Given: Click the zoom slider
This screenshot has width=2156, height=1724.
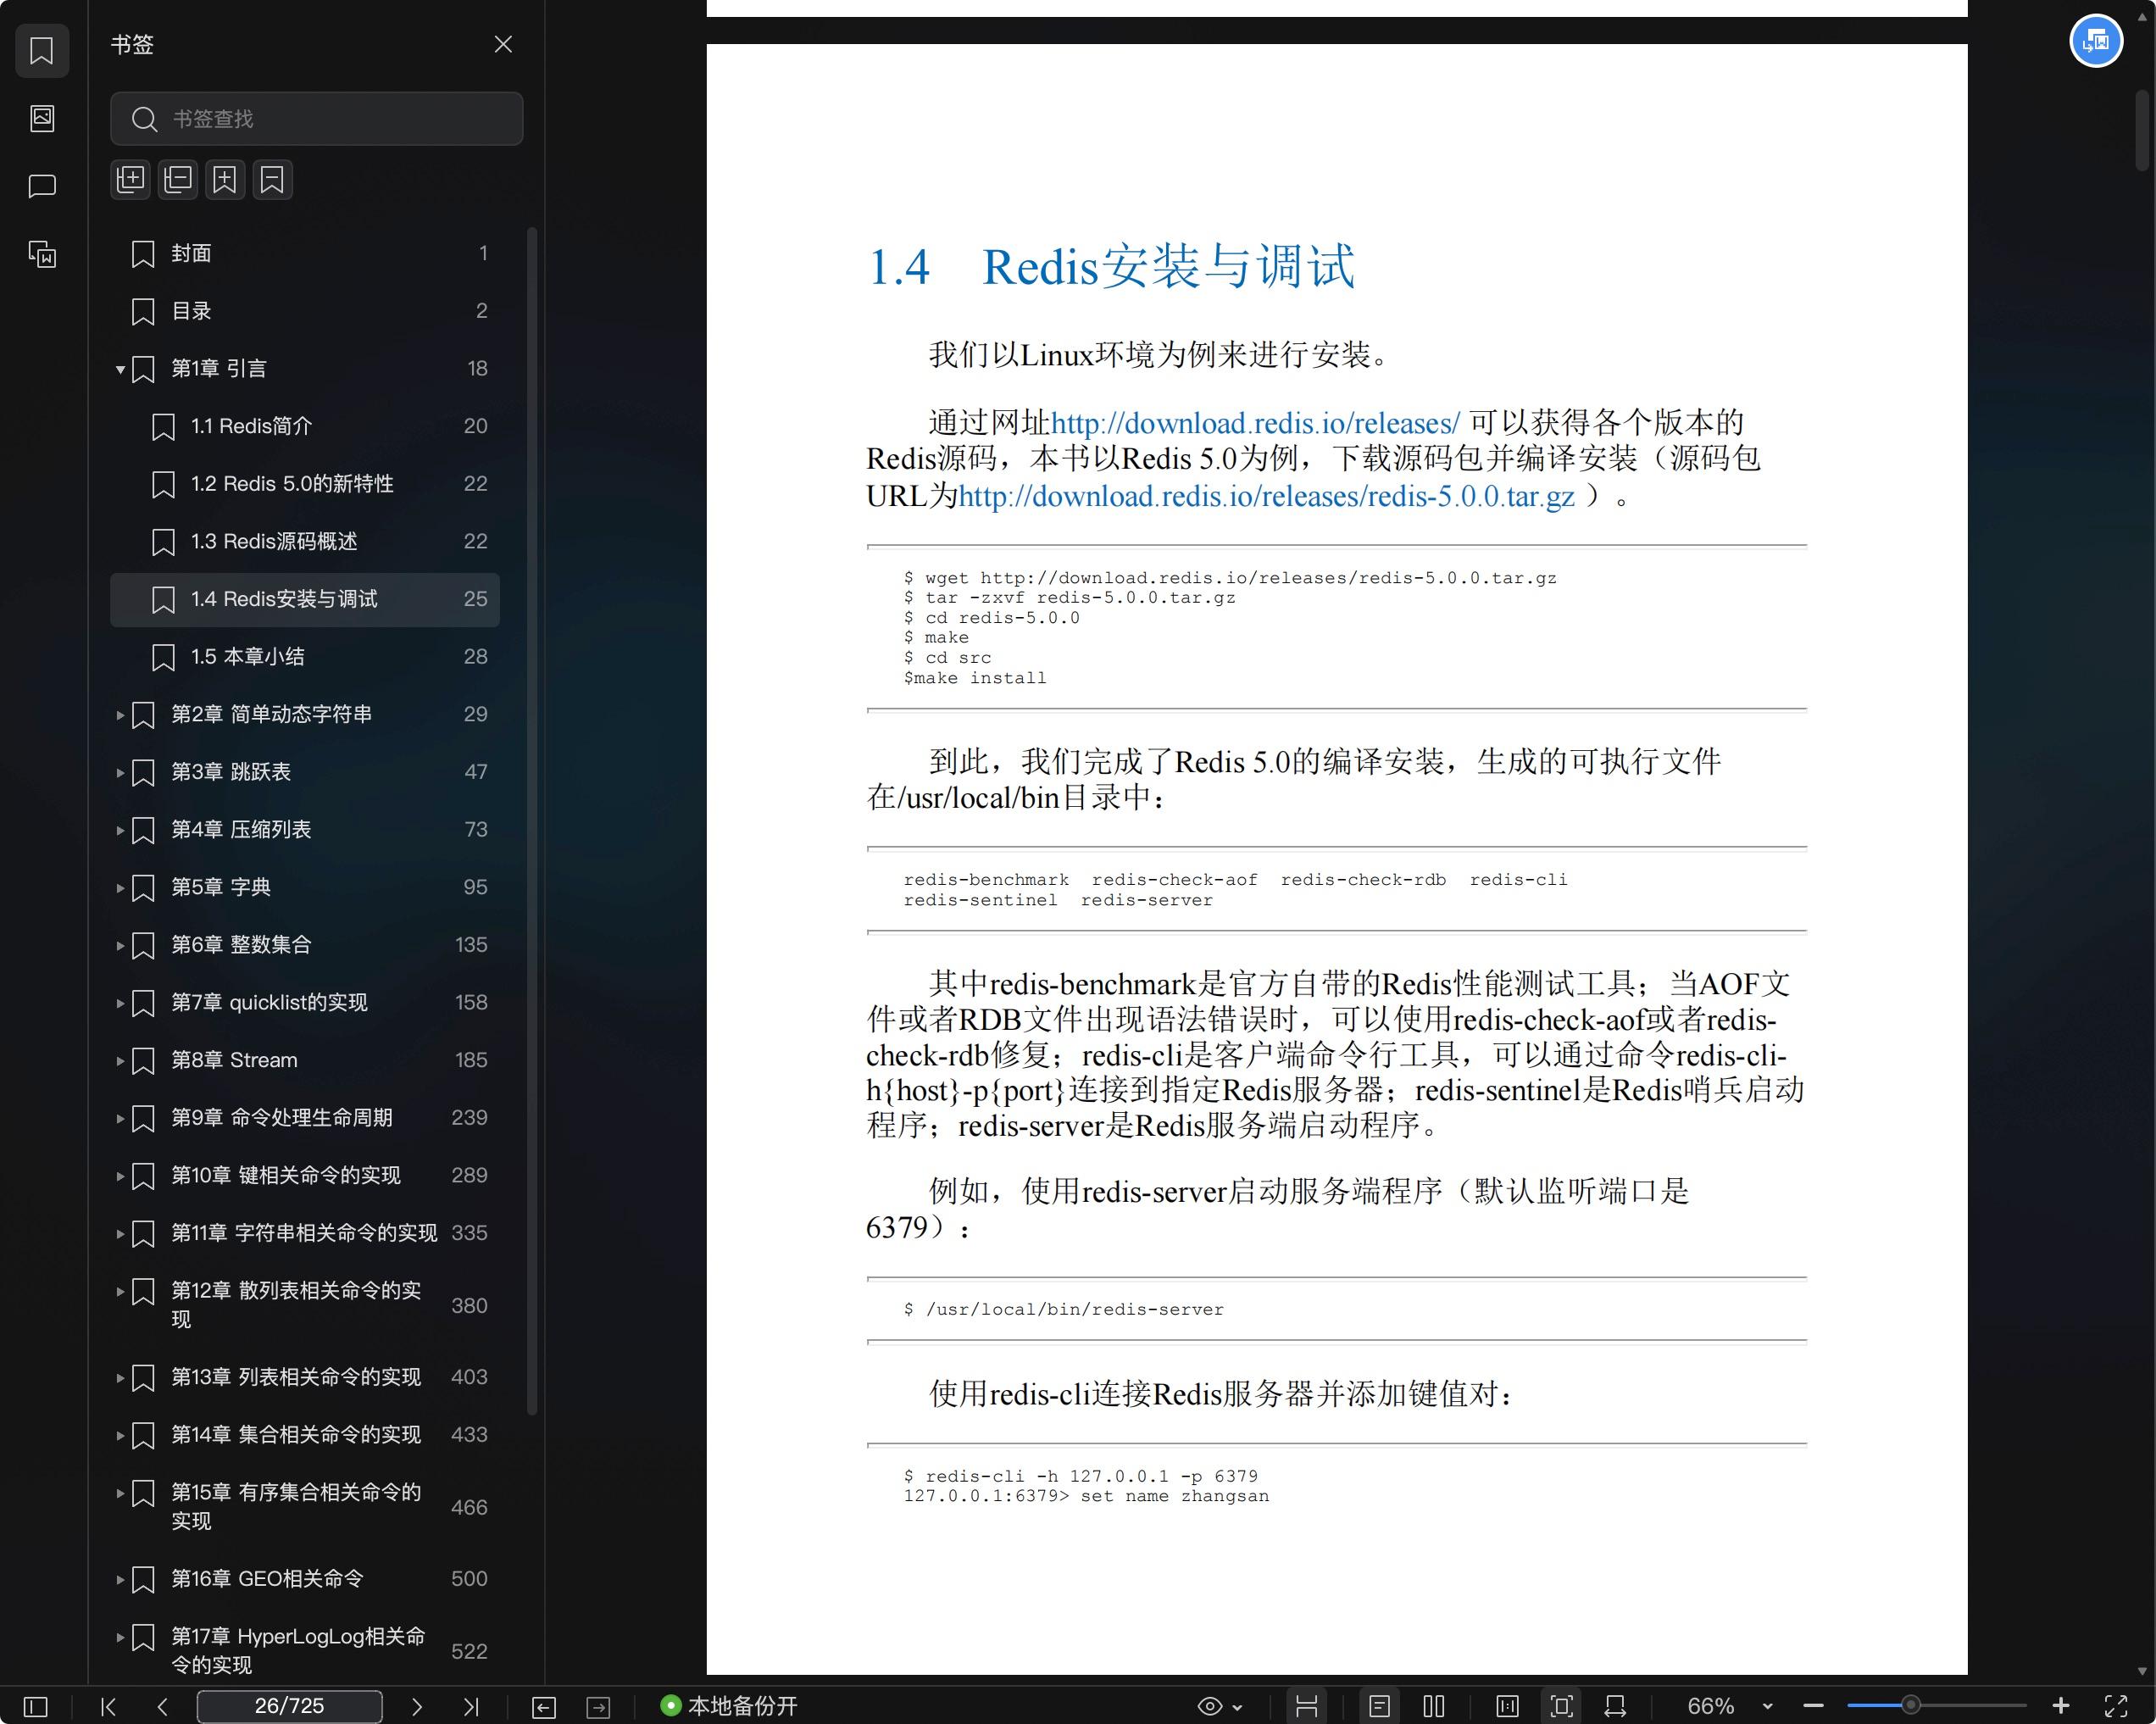Looking at the screenshot, I should [1936, 1706].
